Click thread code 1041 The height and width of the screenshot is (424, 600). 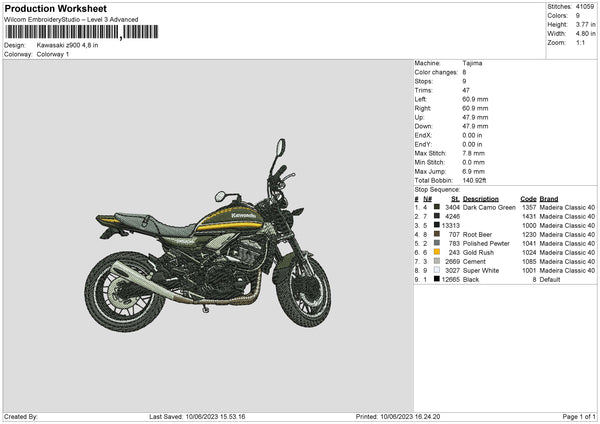pos(529,243)
